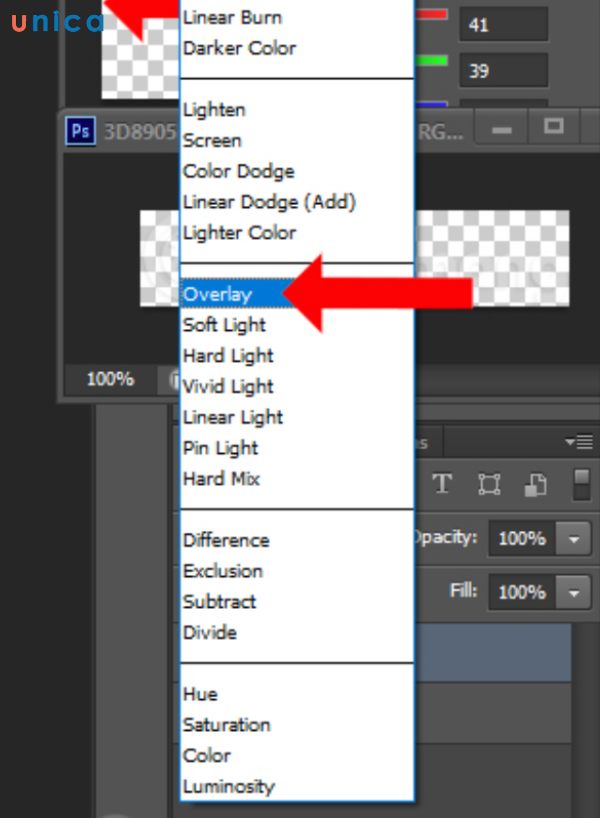
Task: Click the document zoom 100% field
Action: [x=110, y=379]
